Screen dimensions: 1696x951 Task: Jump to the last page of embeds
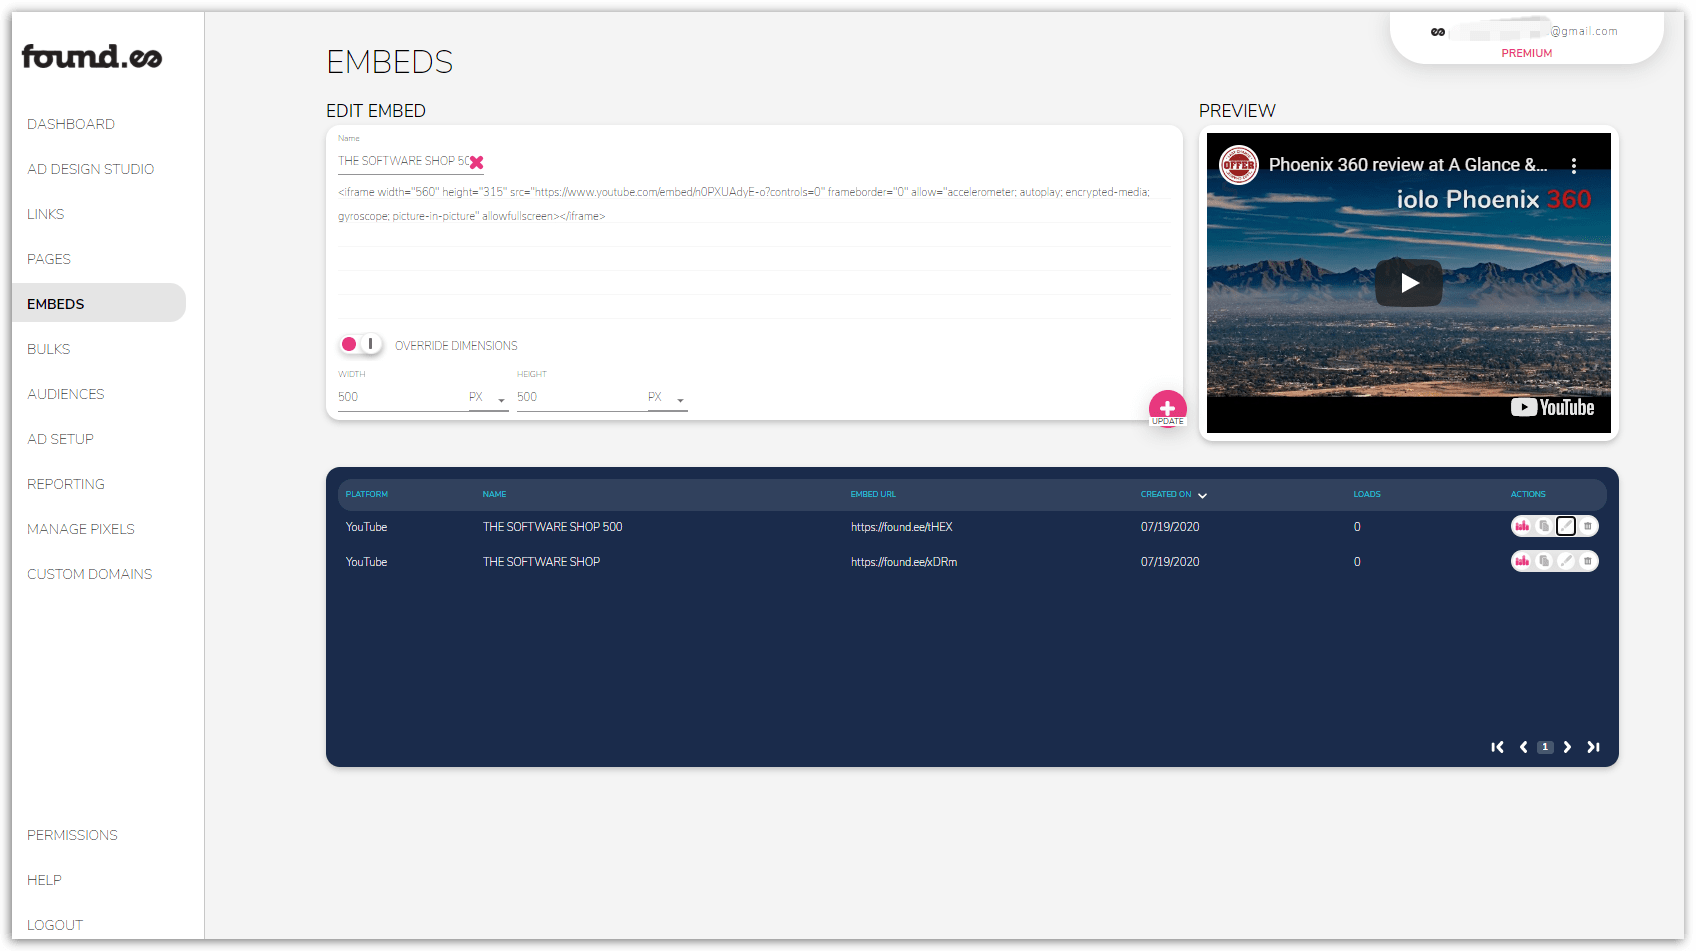(x=1594, y=746)
